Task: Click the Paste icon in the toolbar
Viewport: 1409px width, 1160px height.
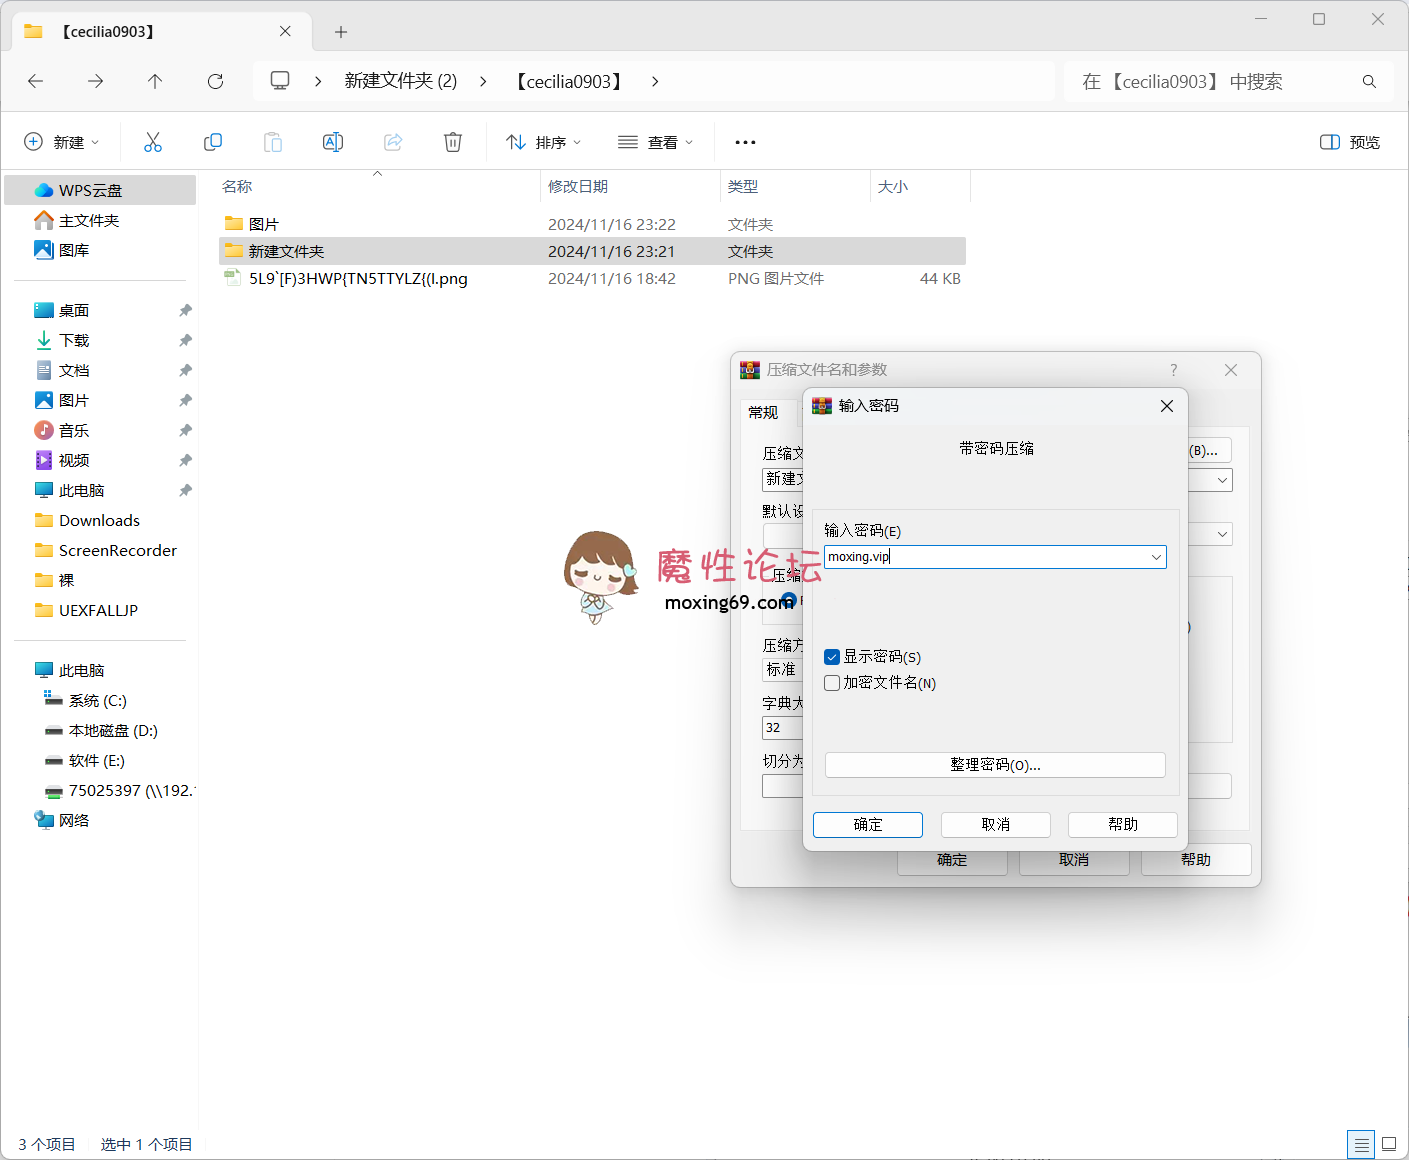Action: (272, 141)
